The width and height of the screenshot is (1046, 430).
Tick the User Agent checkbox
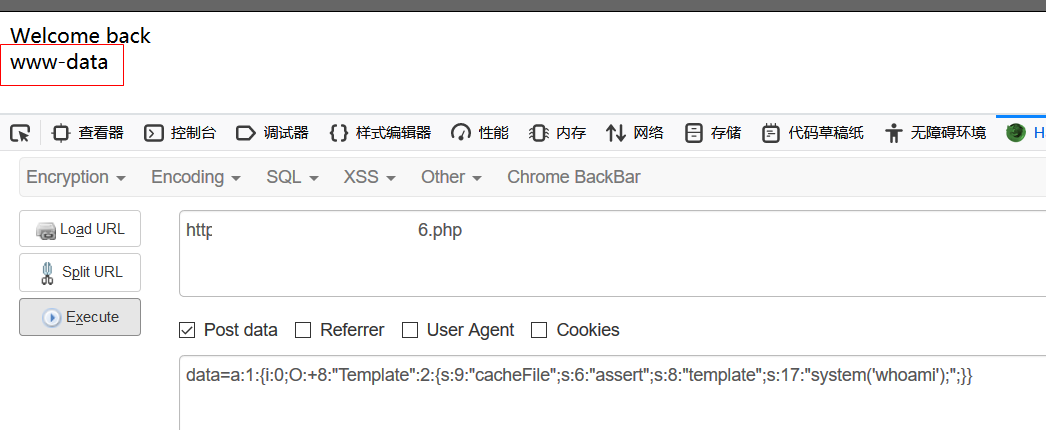[x=409, y=330]
